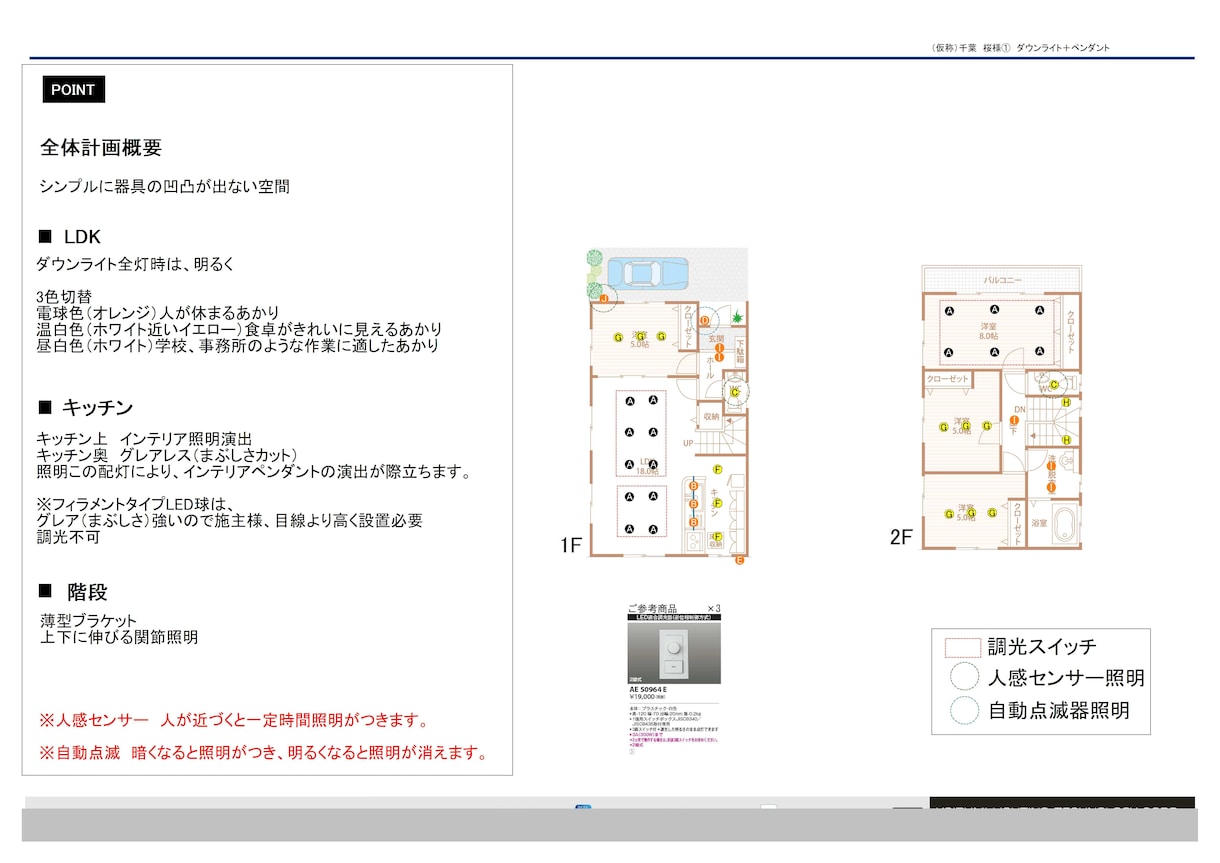
Task: Click the キッチン上 インテリア照明演出 line
Action: tap(144, 439)
